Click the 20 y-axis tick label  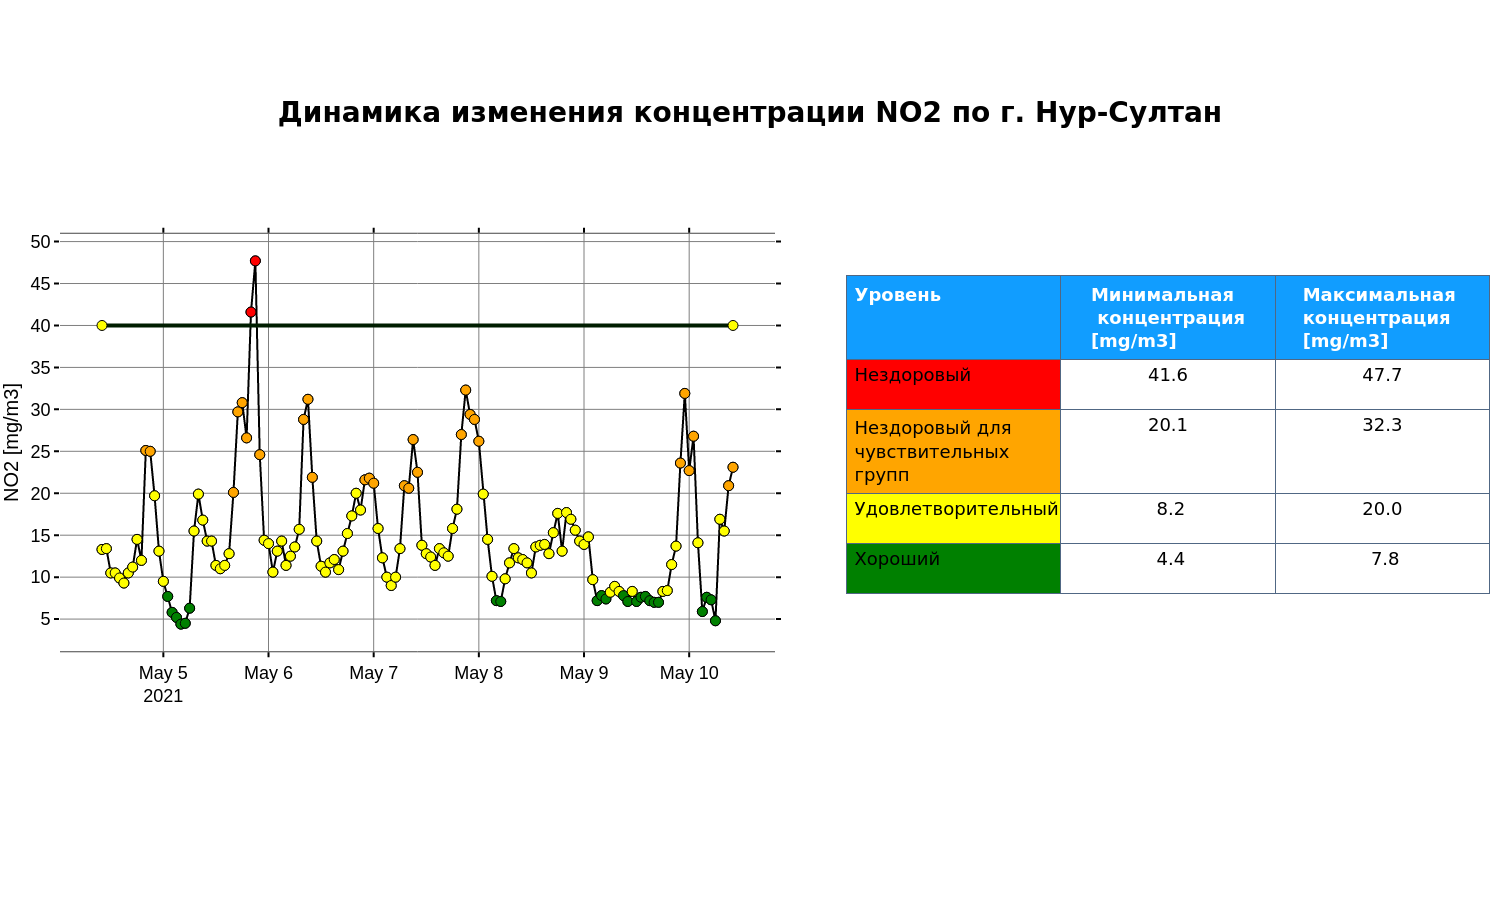coord(40,494)
